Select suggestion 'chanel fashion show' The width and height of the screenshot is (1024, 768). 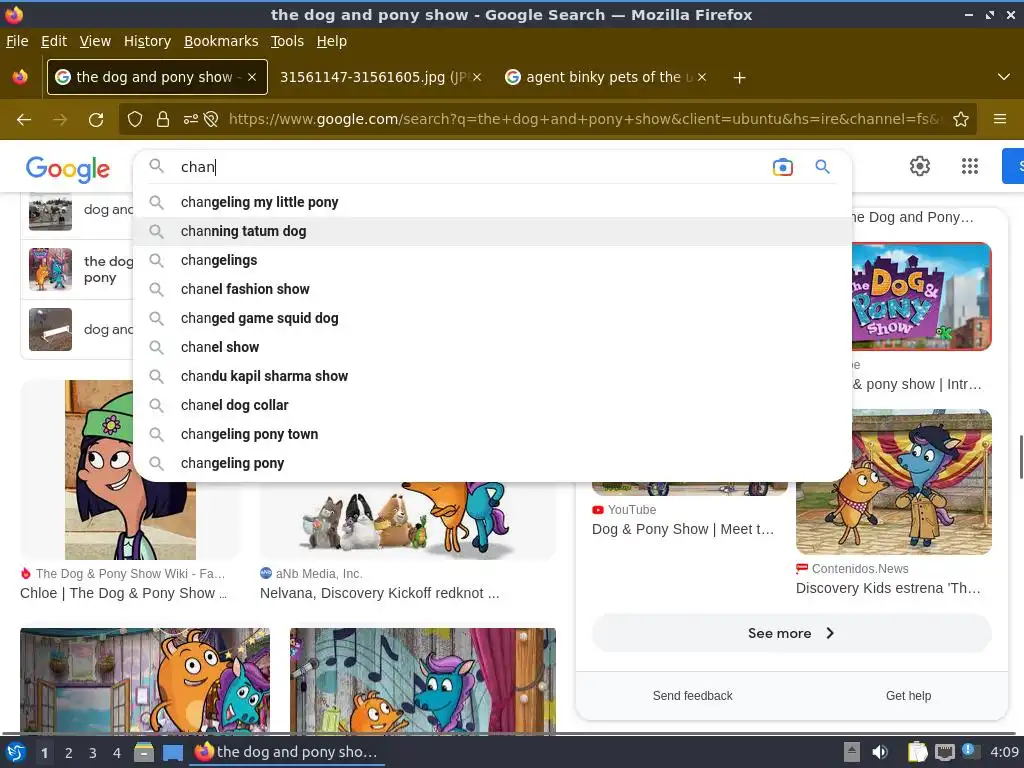[492, 289]
